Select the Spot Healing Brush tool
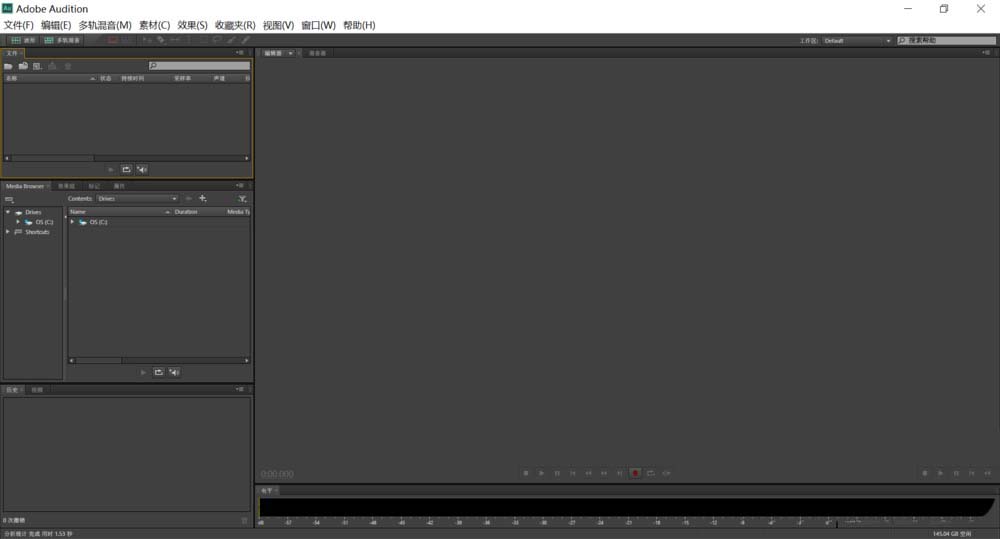 click(x=246, y=40)
